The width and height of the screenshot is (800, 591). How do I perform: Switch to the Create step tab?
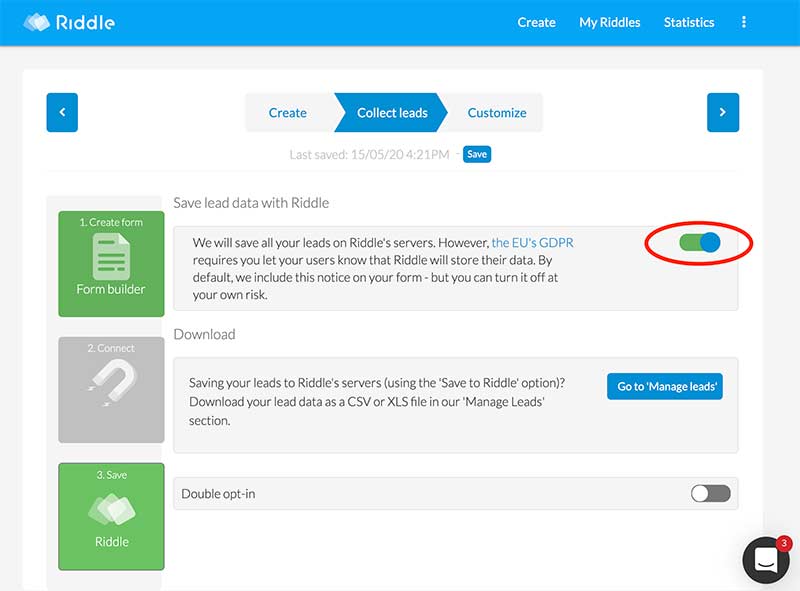coord(288,112)
